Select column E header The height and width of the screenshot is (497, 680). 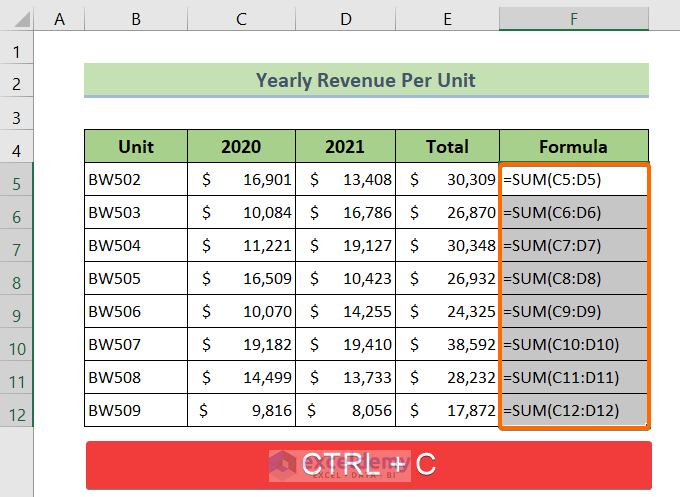pyautogui.click(x=447, y=16)
